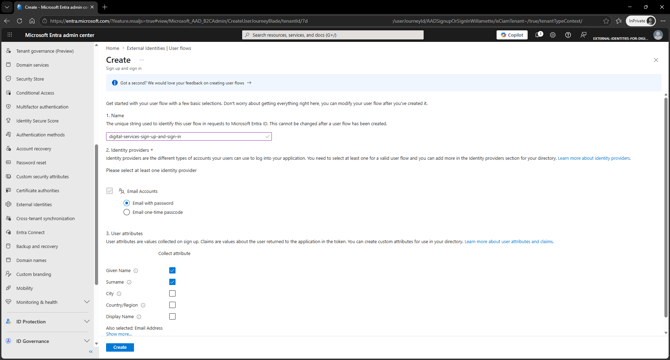Switch to the Entra admin center browser tab

(56, 7)
